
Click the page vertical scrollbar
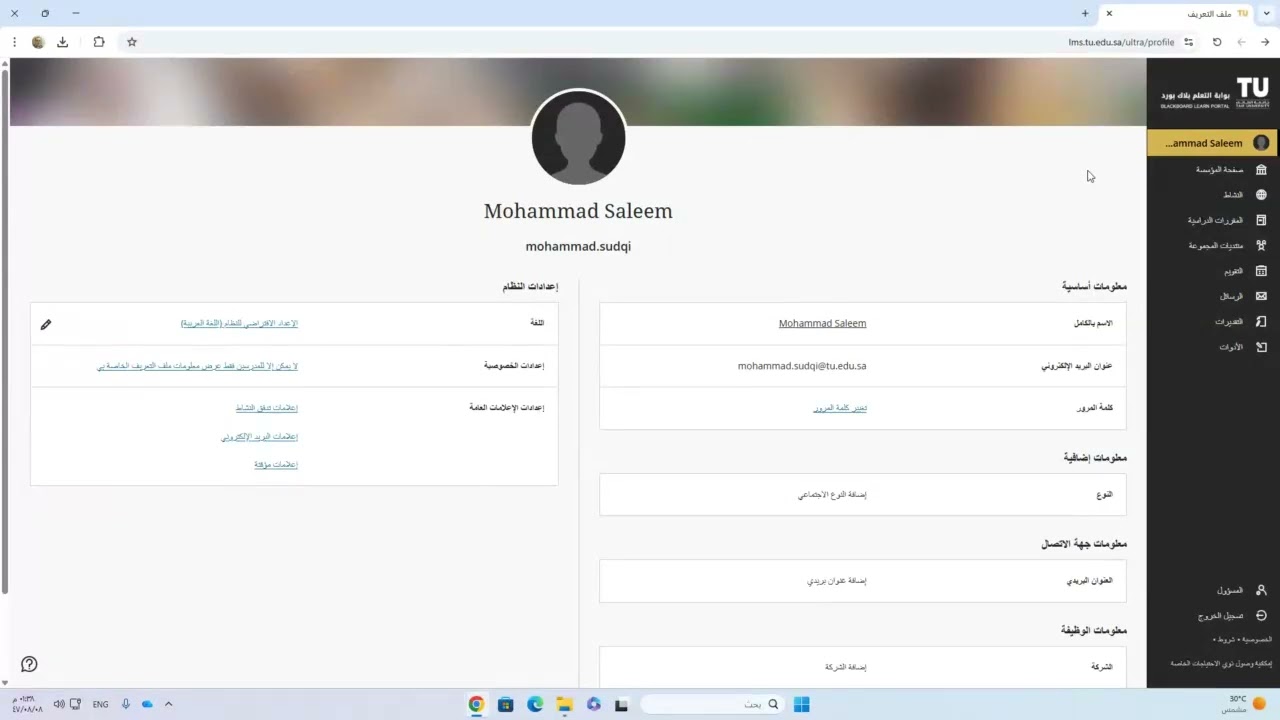(5, 330)
